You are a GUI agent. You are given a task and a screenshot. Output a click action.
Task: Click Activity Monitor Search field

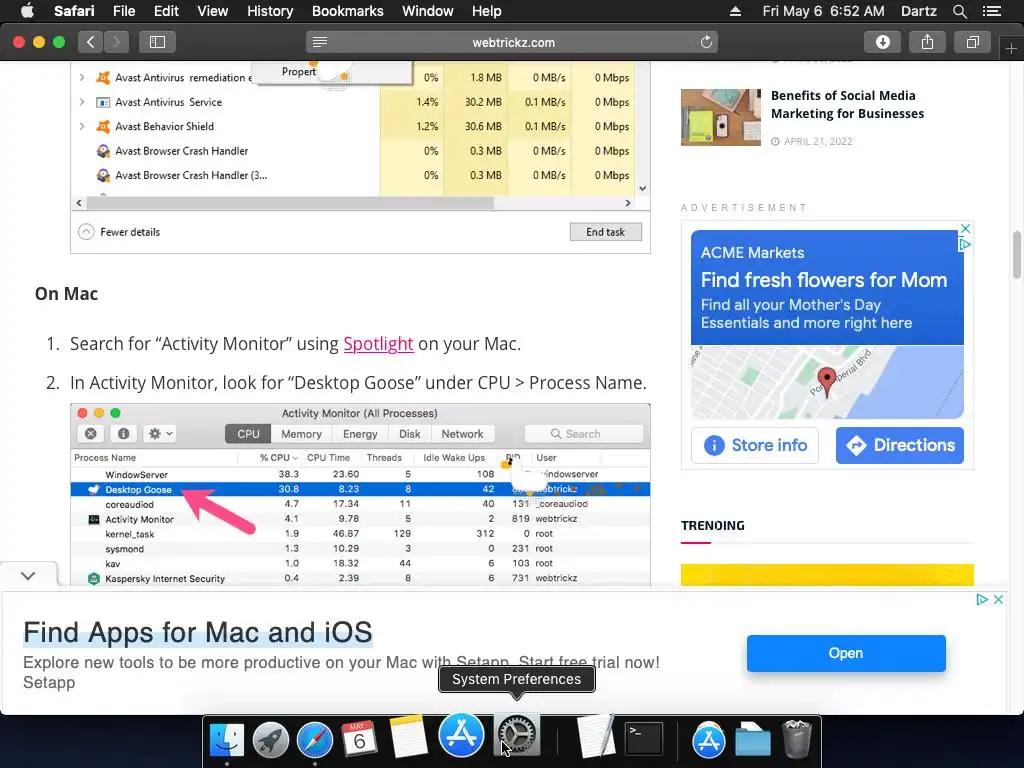point(584,434)
